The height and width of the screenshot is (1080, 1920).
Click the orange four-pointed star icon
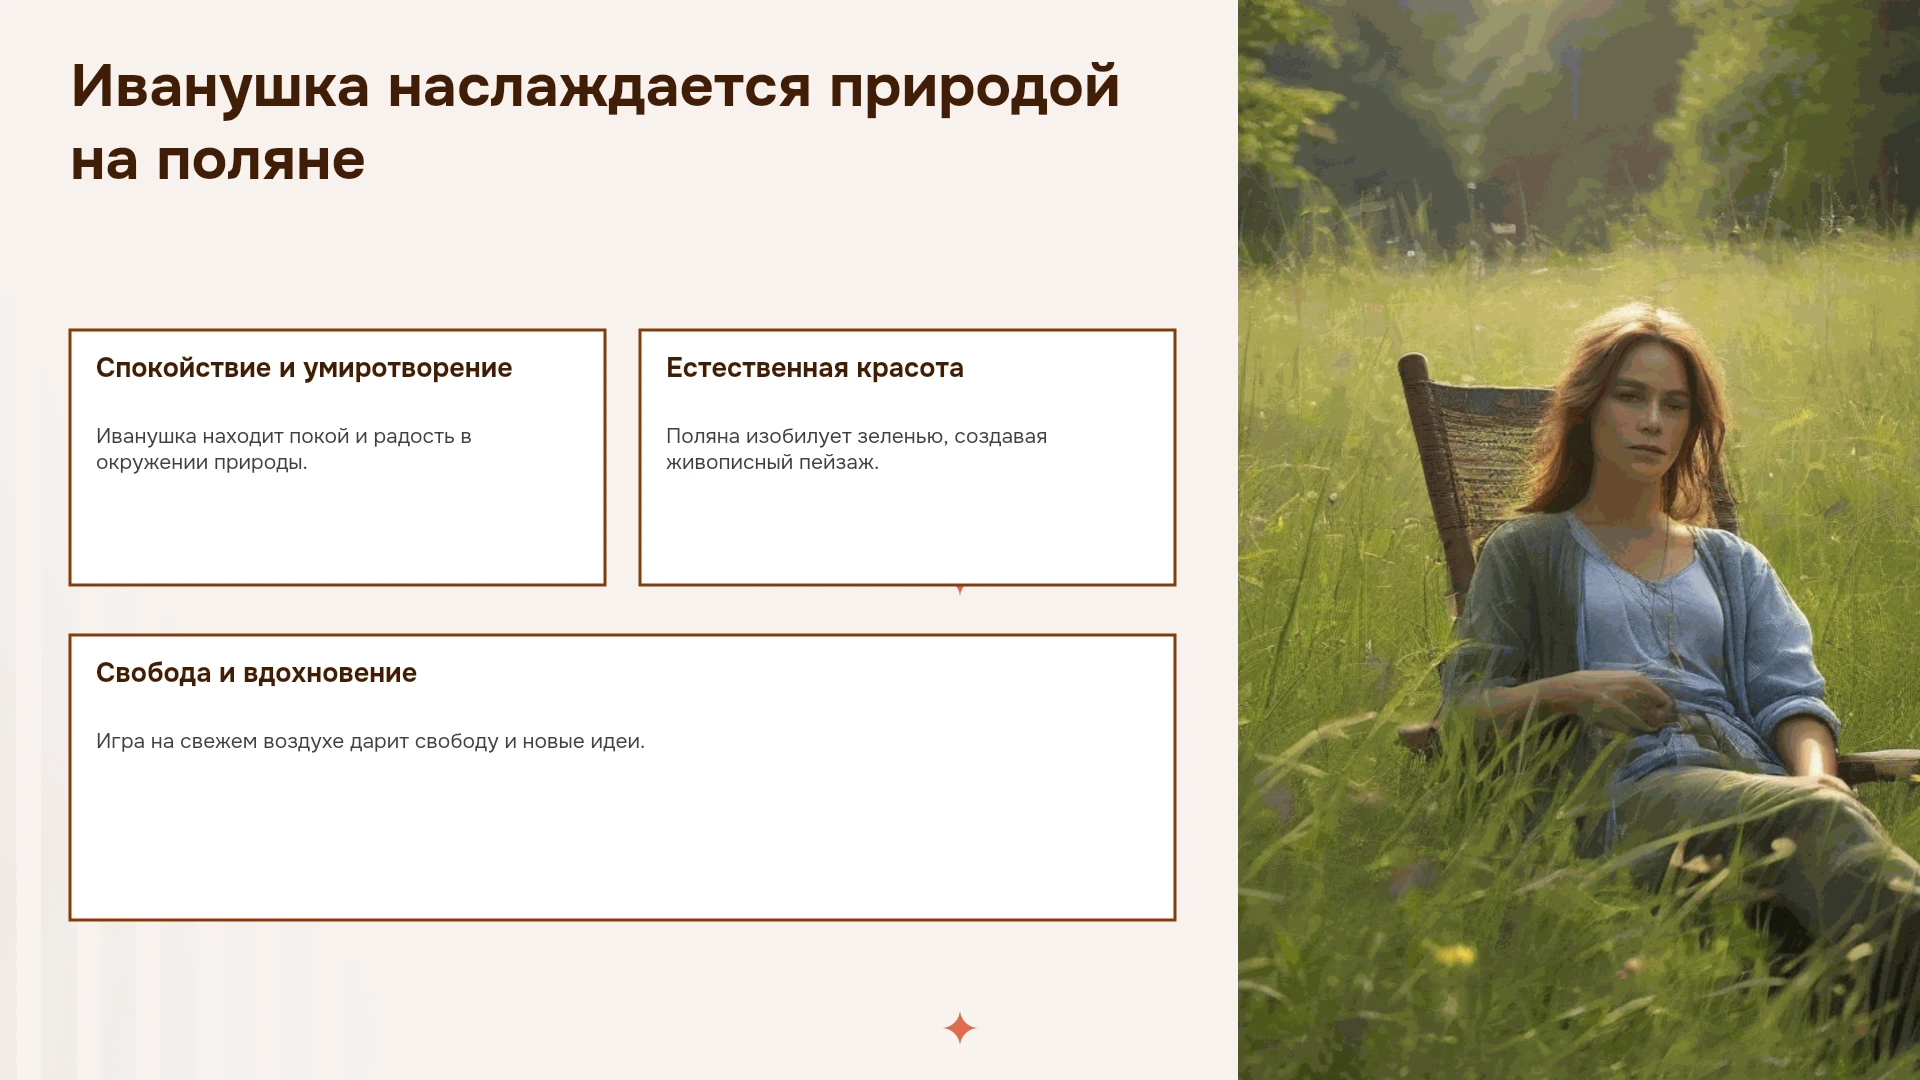pyautogui.click(x=960, y=1028)
